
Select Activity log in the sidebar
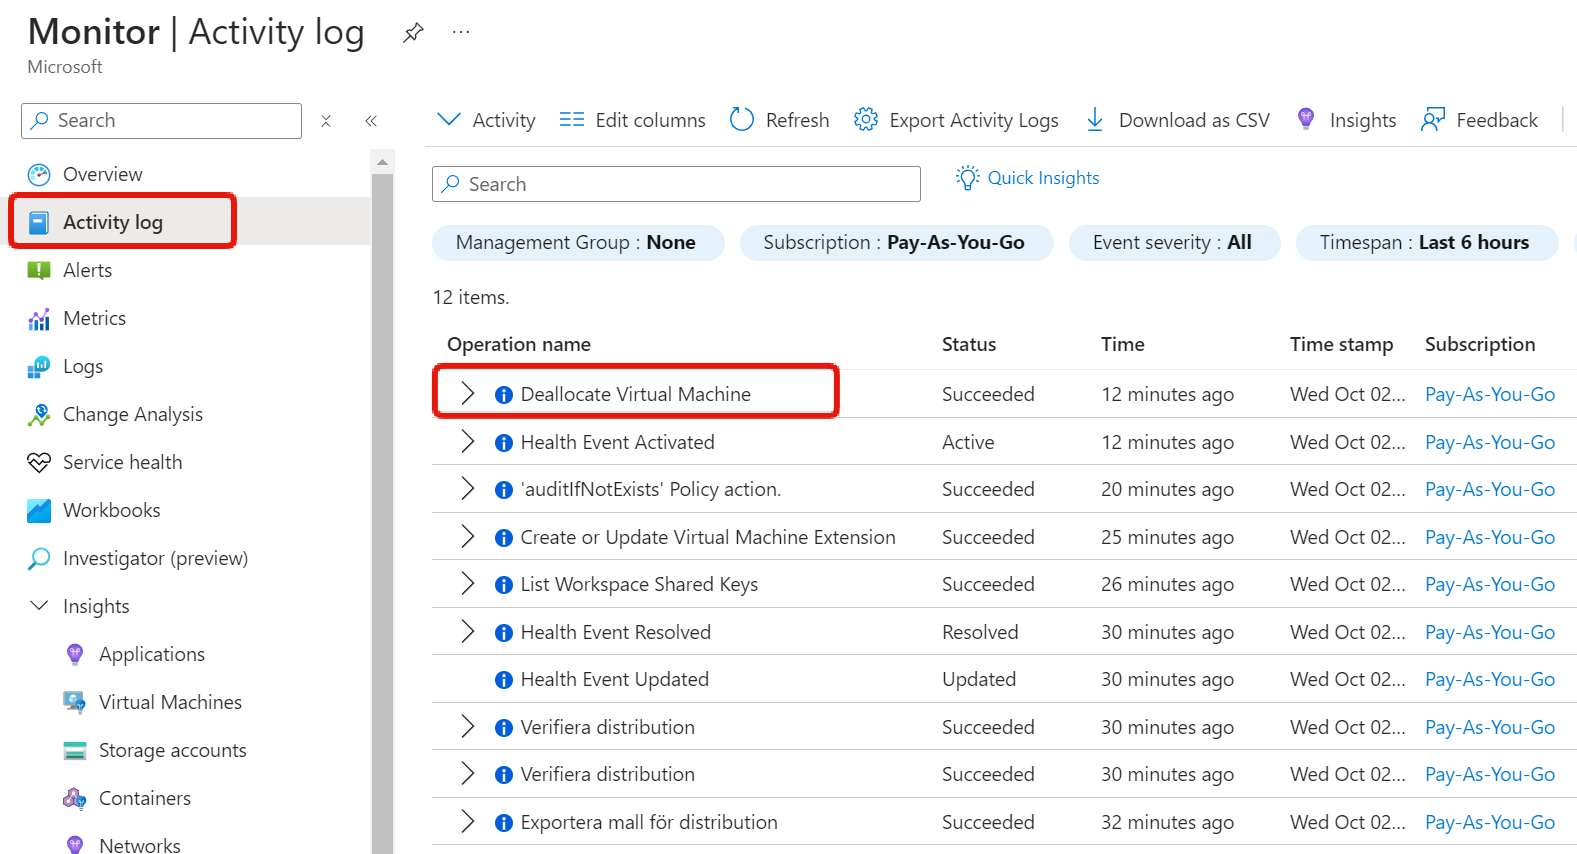[x=112, y=222]
